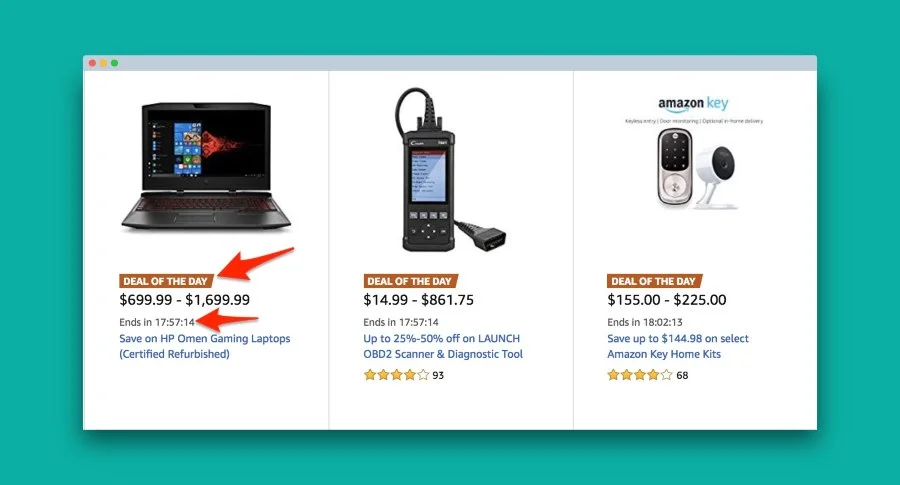900x485 pixels.
Task: Click the Deal of the Day badge above $155.00
Action: [x=654, y=281]
